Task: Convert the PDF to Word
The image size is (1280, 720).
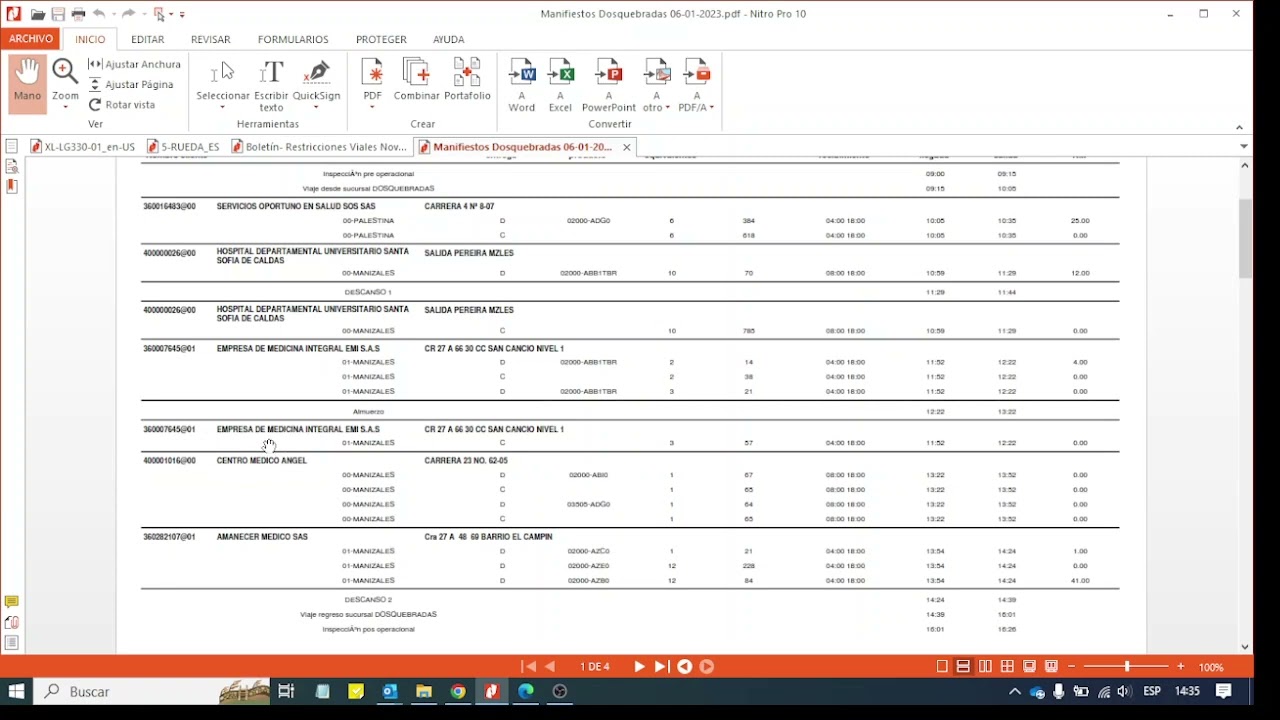Action: click(x=522, y=84)
